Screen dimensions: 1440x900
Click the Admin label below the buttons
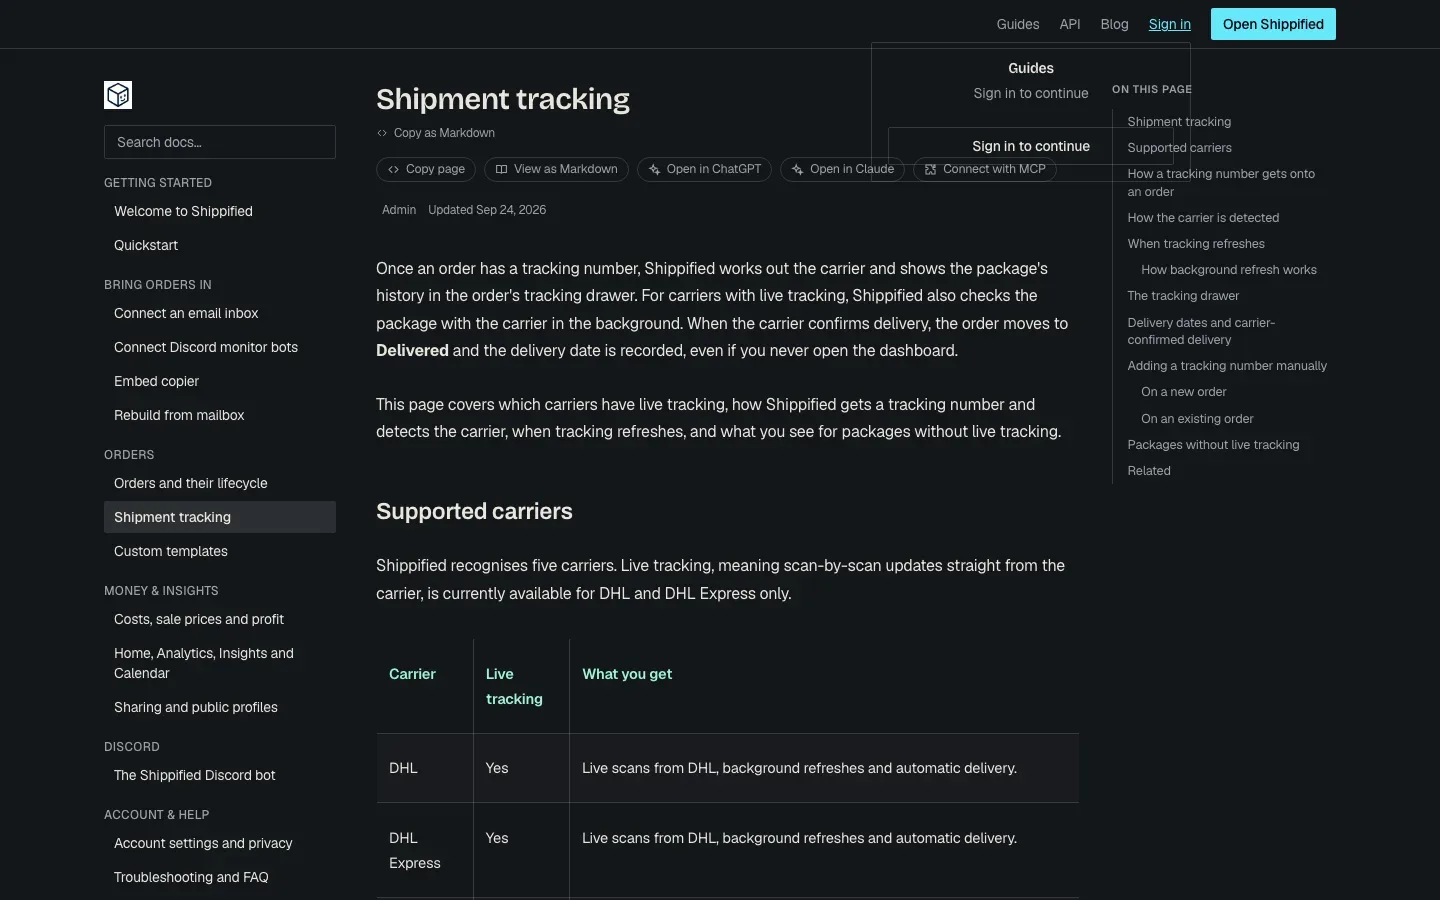click(399, 210)
